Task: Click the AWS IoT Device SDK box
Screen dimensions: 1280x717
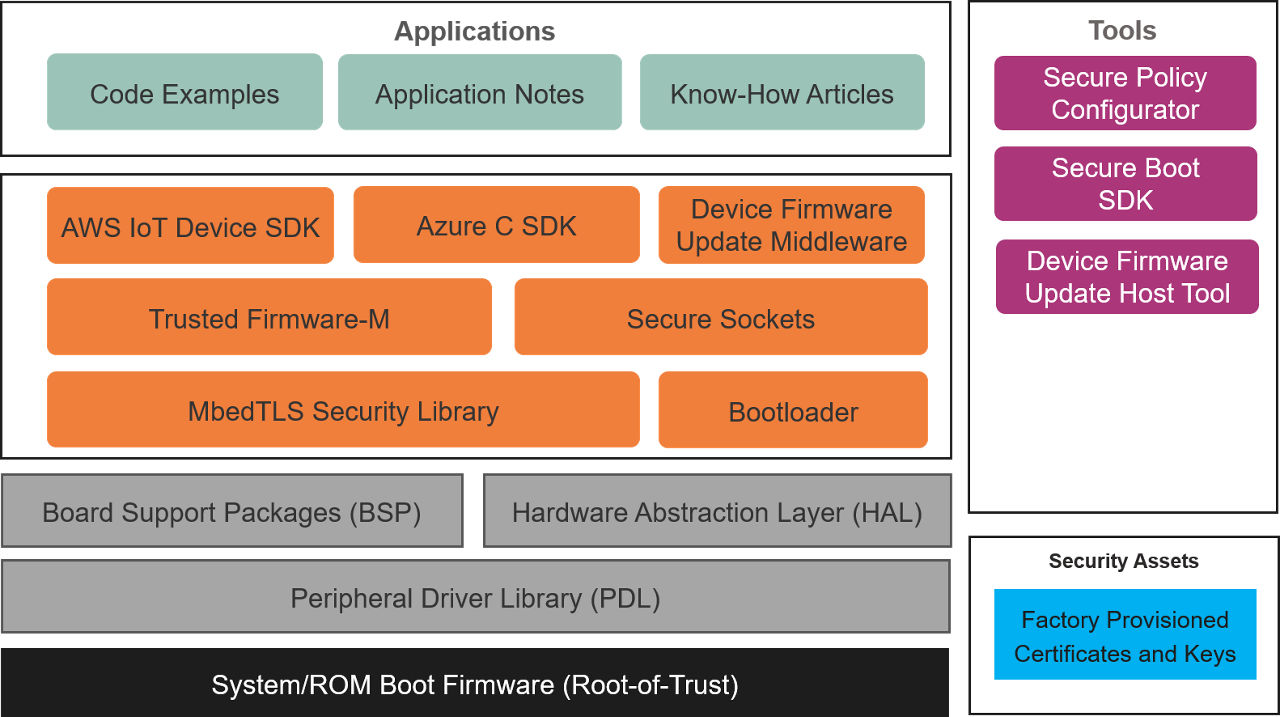Action: pyautogui.click(x=190, y=226)
